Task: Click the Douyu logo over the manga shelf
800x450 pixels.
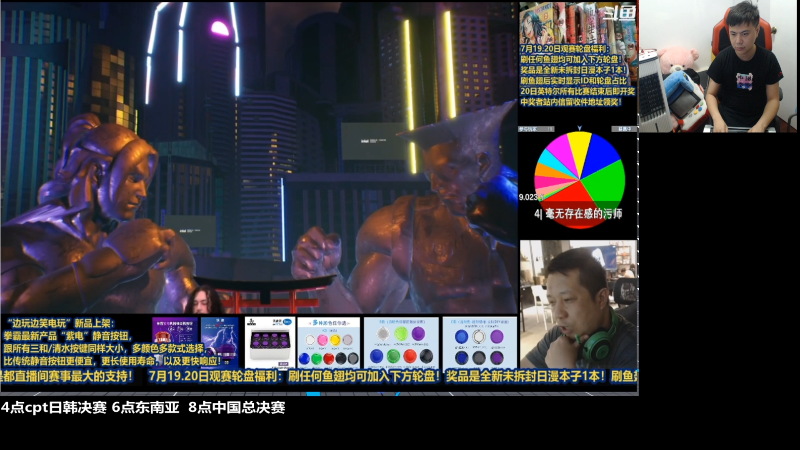Action: coord(618,12)
